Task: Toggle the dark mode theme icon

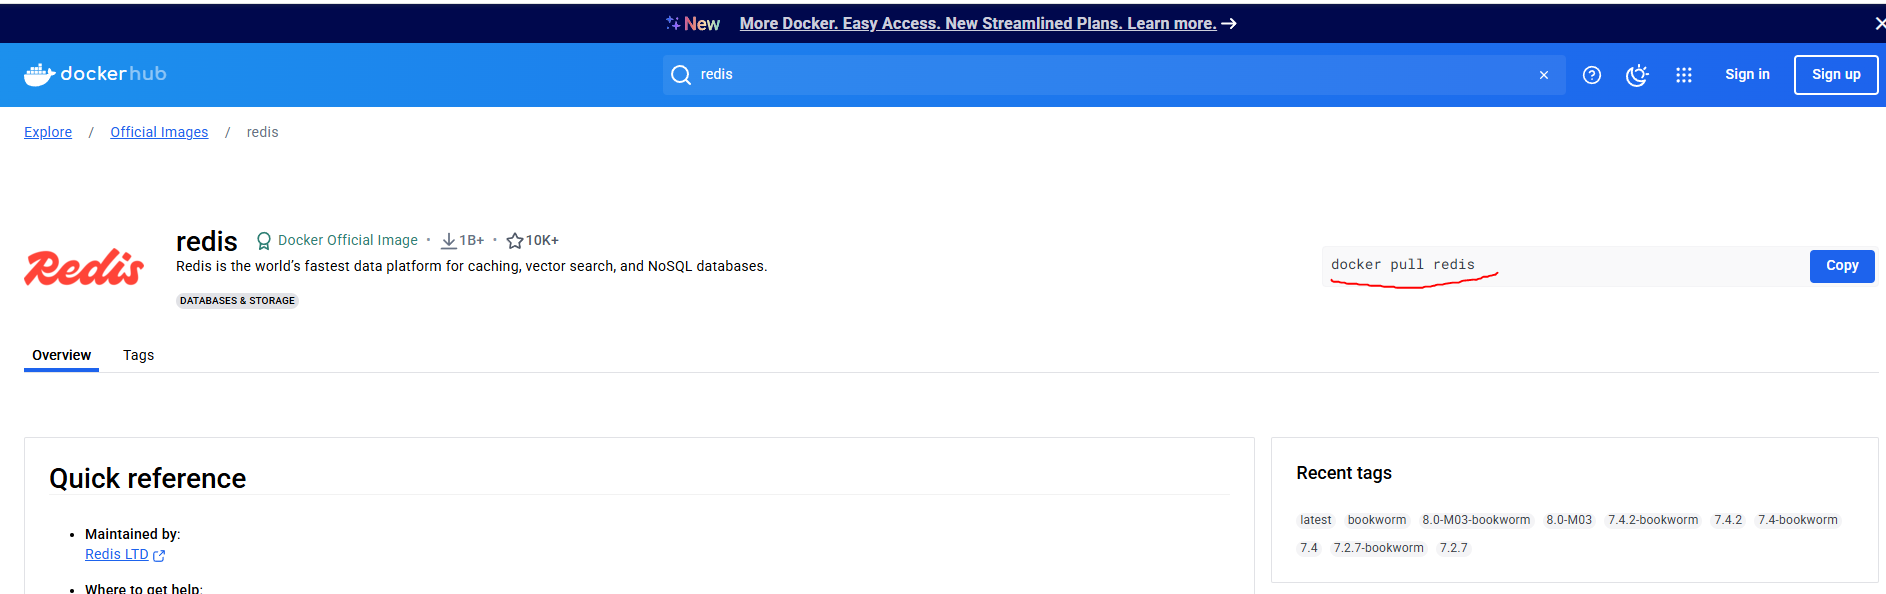Action: 1637,75
